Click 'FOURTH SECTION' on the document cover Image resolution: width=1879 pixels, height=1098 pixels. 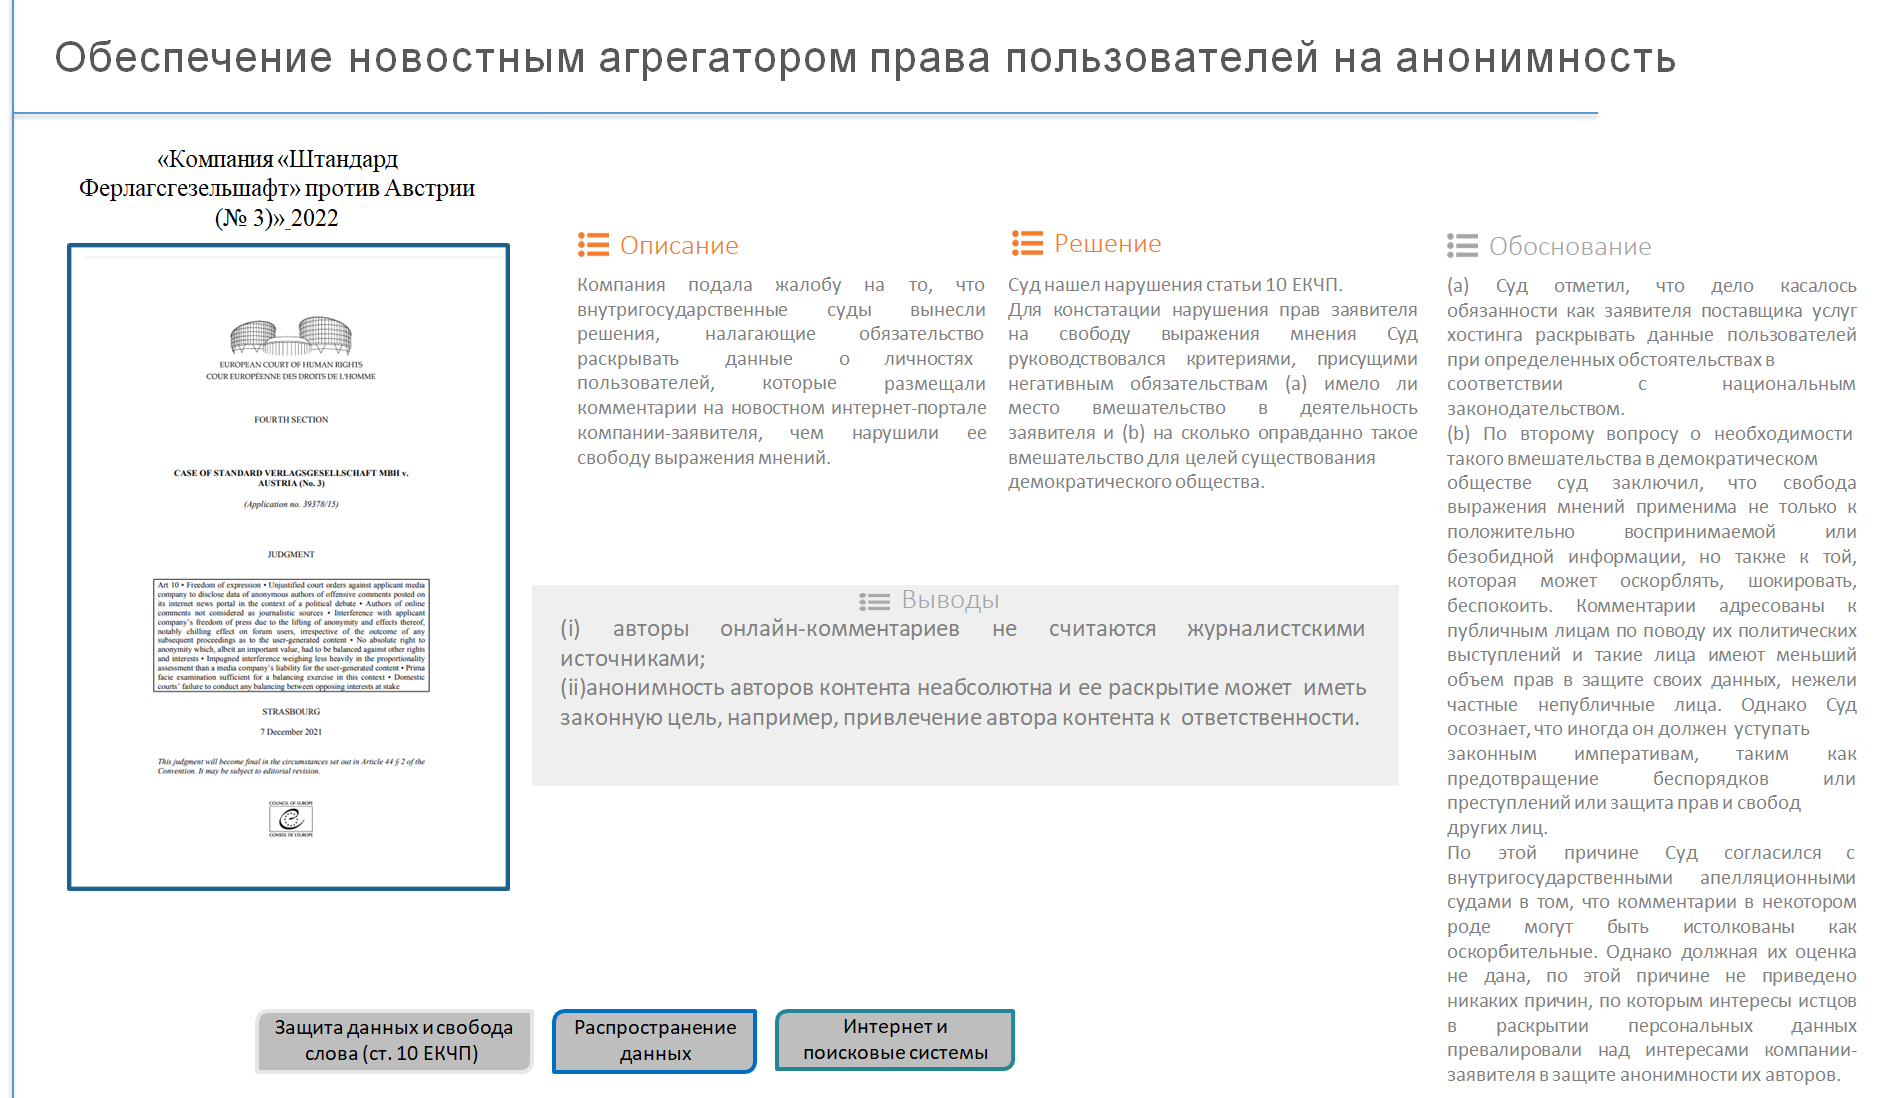[291, 419]
